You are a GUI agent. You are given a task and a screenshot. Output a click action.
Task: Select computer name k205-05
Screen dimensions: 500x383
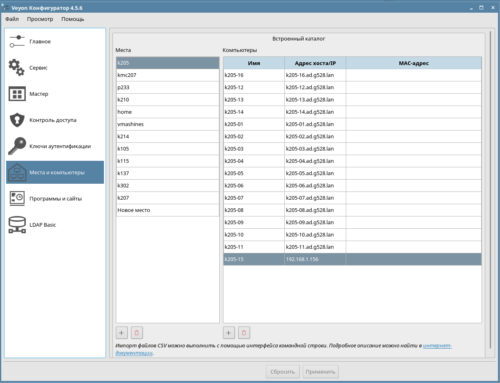pyautogui.click(x=254, y=173)
